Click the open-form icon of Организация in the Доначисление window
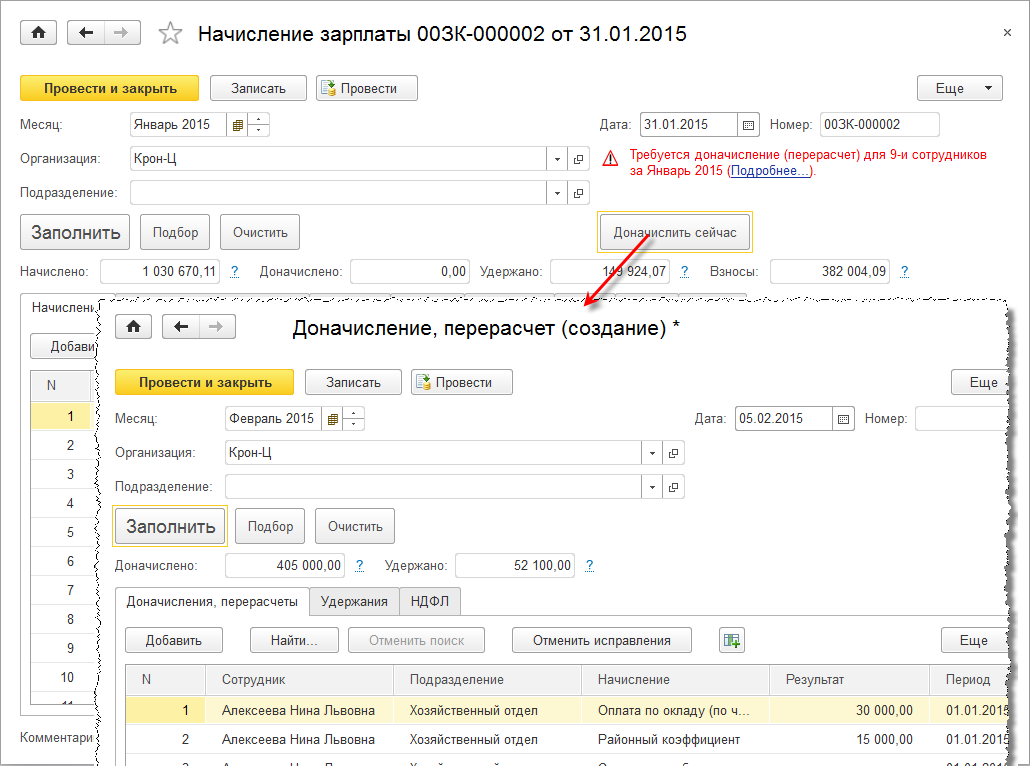This screenshot has height=766, width=1030. (673, 453)
